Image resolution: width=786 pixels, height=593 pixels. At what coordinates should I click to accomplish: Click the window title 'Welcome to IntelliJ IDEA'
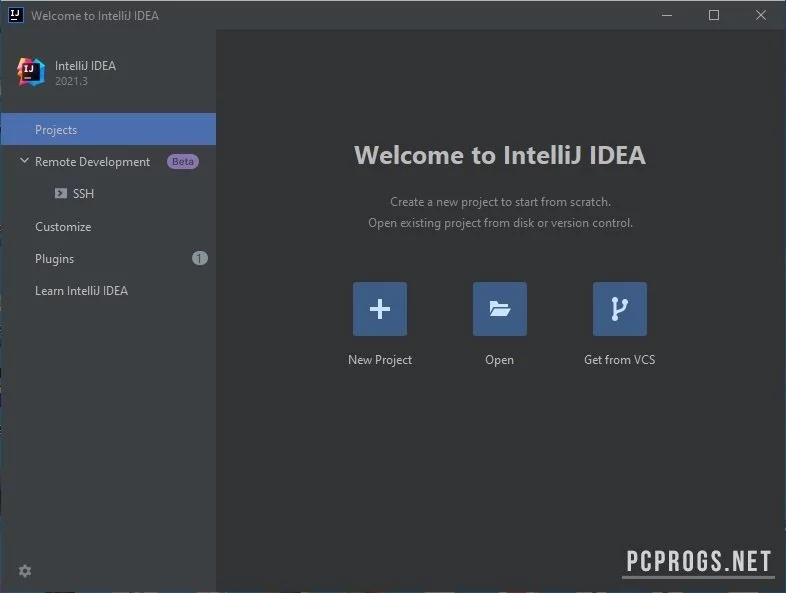95,16
